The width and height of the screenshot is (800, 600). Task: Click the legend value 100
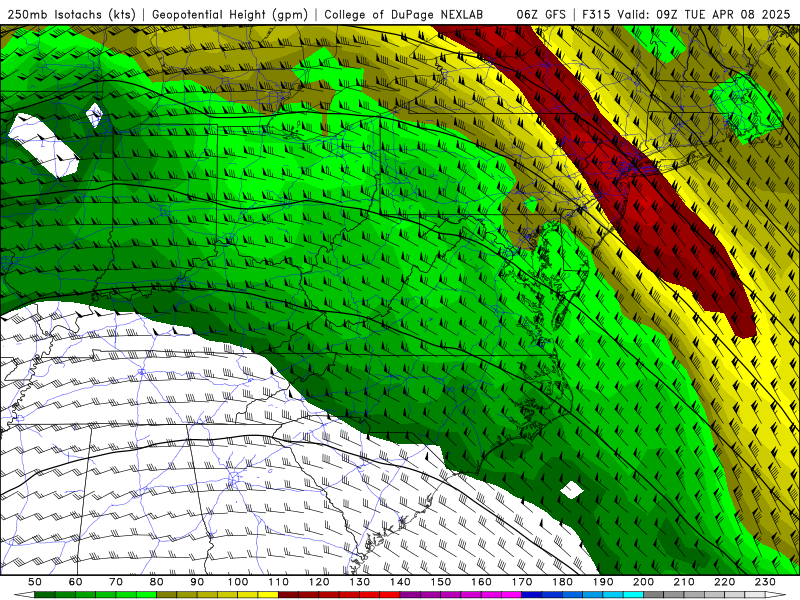[x=238, y=582]
